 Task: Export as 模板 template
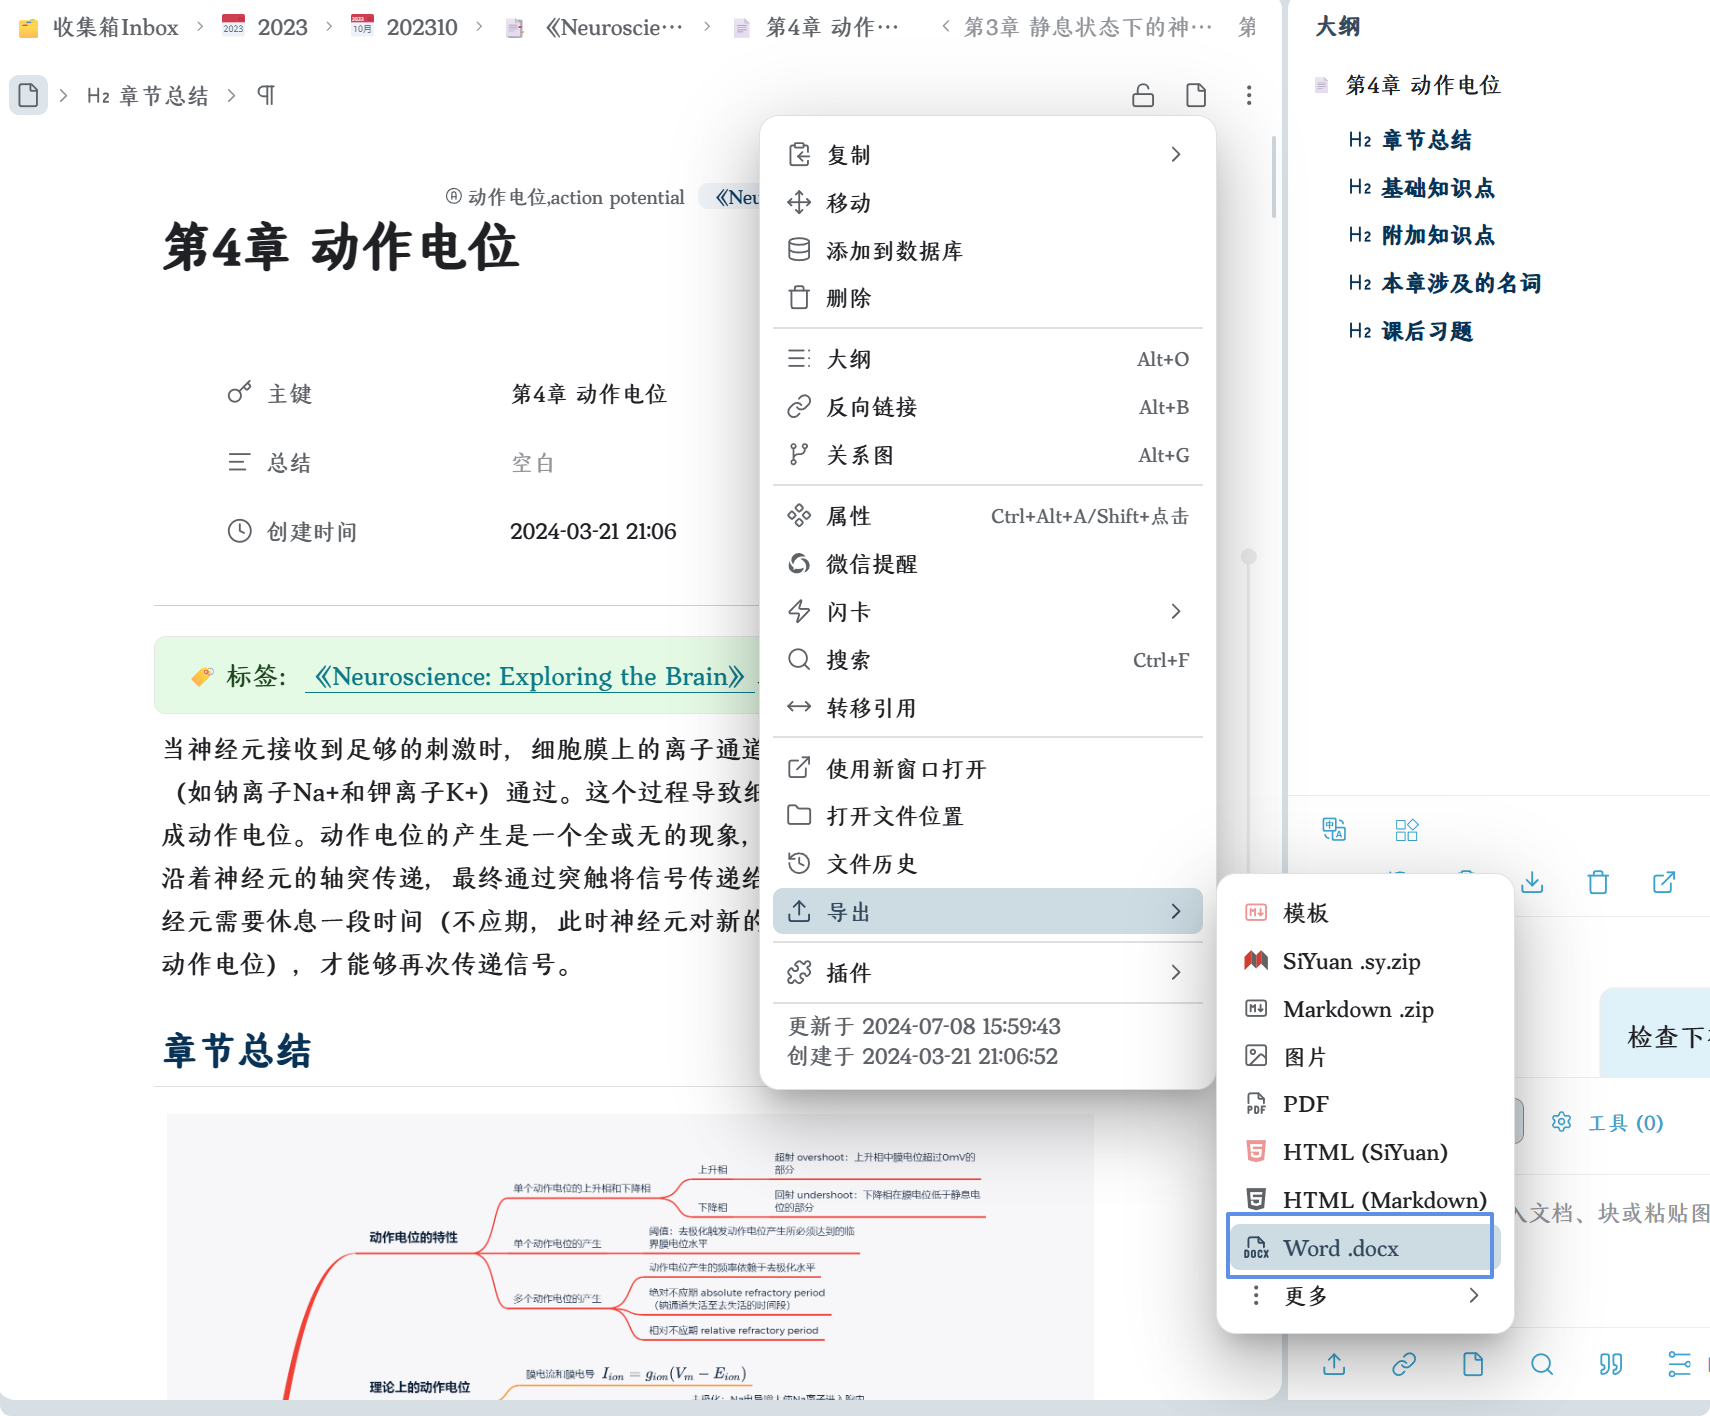pyautogui.click(x=1365, y=912)
